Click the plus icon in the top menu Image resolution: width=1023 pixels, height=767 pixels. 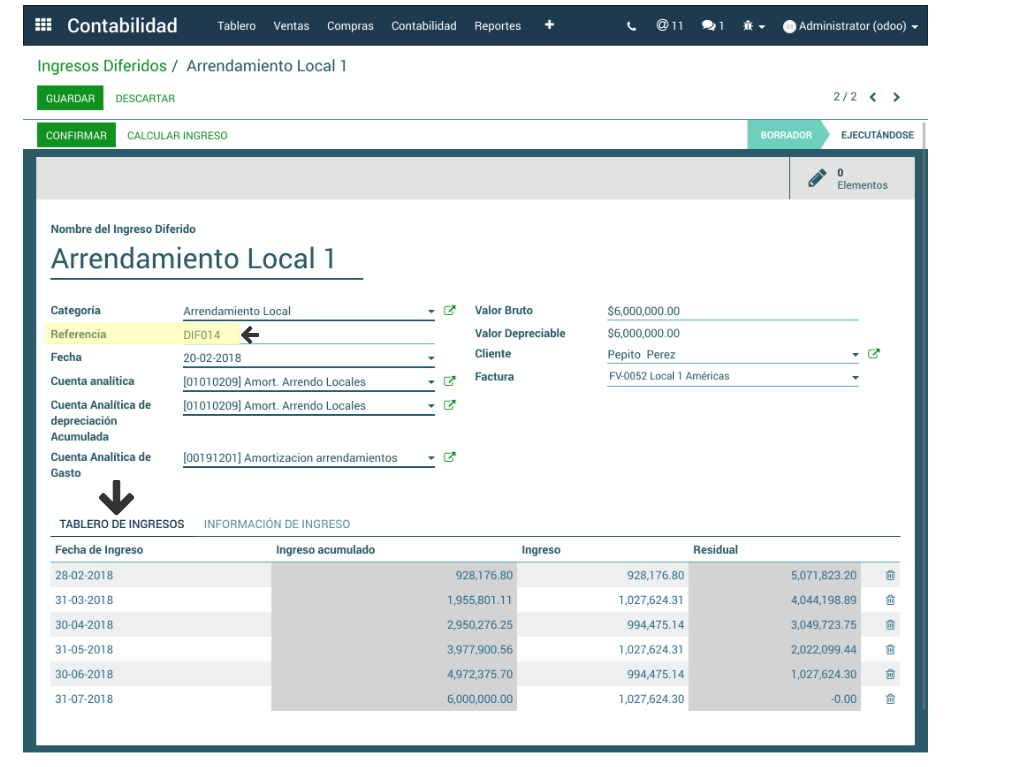coord(549,25)
